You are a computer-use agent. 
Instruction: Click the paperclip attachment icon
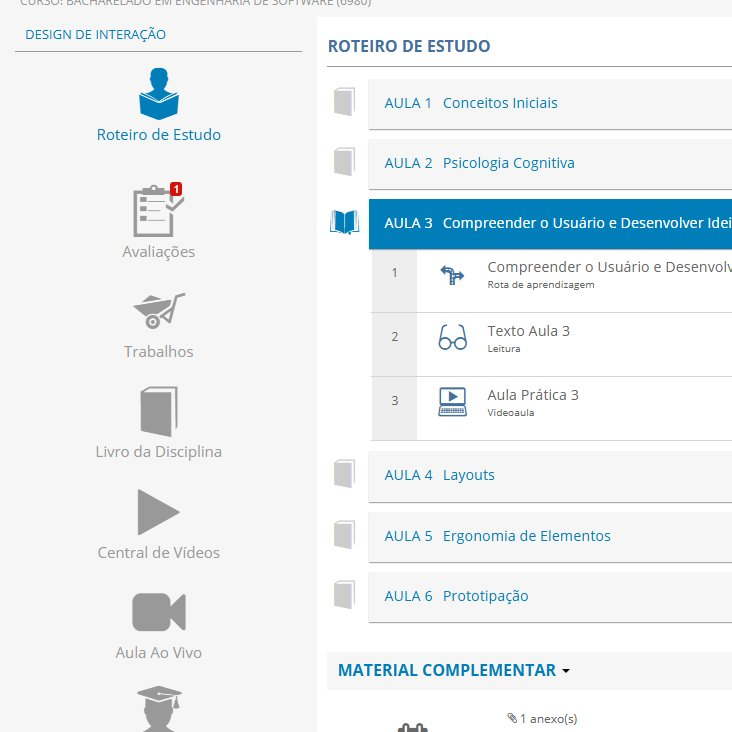(x=512, y=718)
